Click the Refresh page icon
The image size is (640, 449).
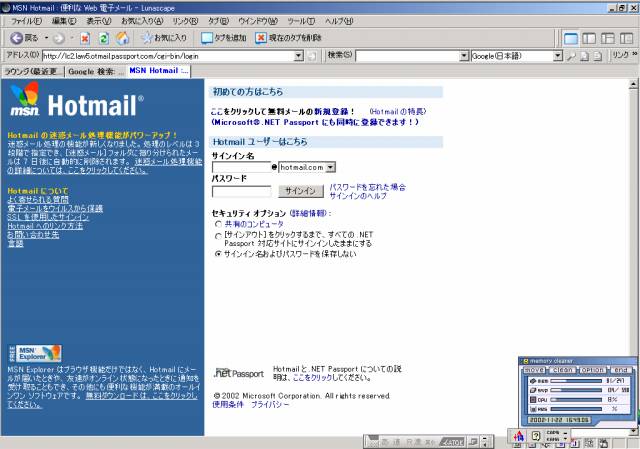click(x=104, y=38)
